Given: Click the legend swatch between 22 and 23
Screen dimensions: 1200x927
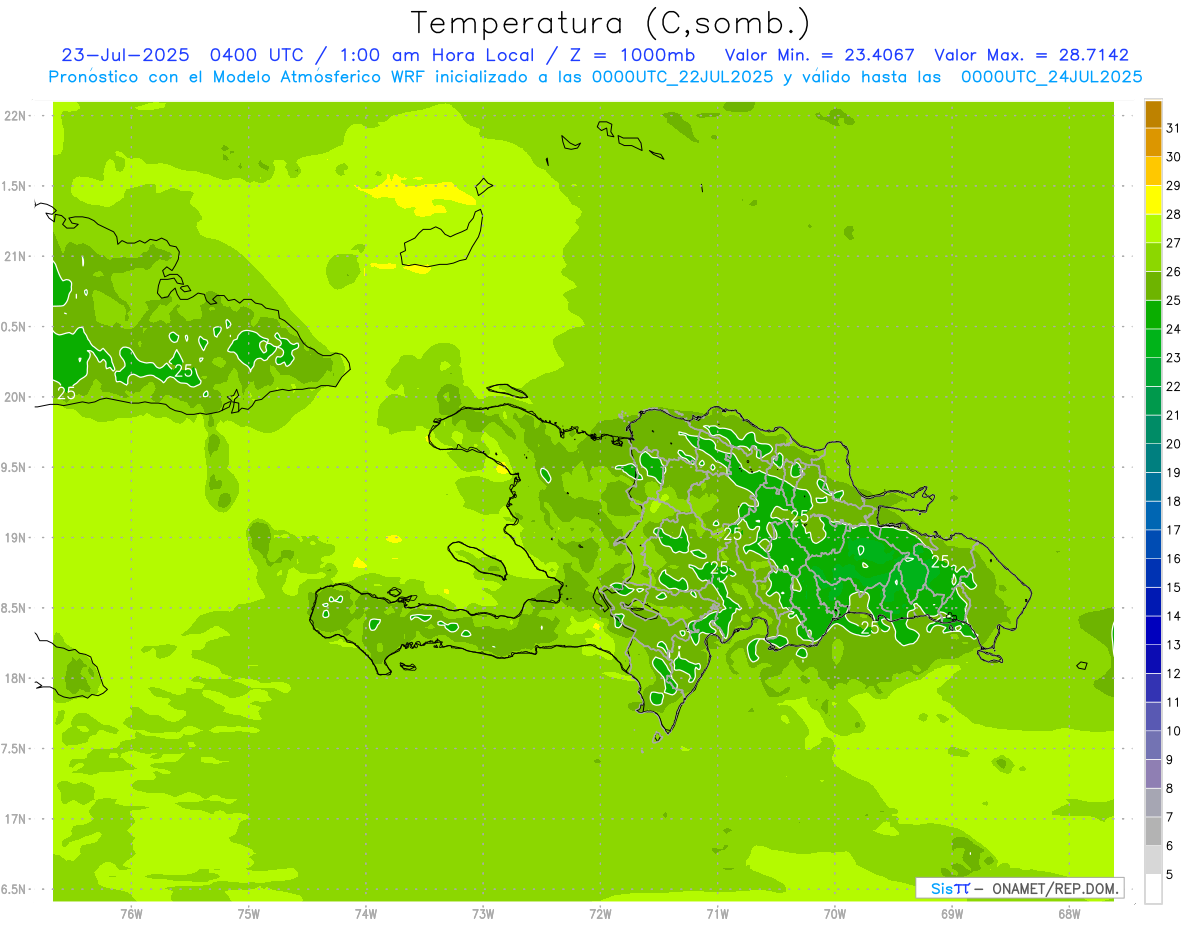Looking at the screenshot, I should coord(1153,372).
